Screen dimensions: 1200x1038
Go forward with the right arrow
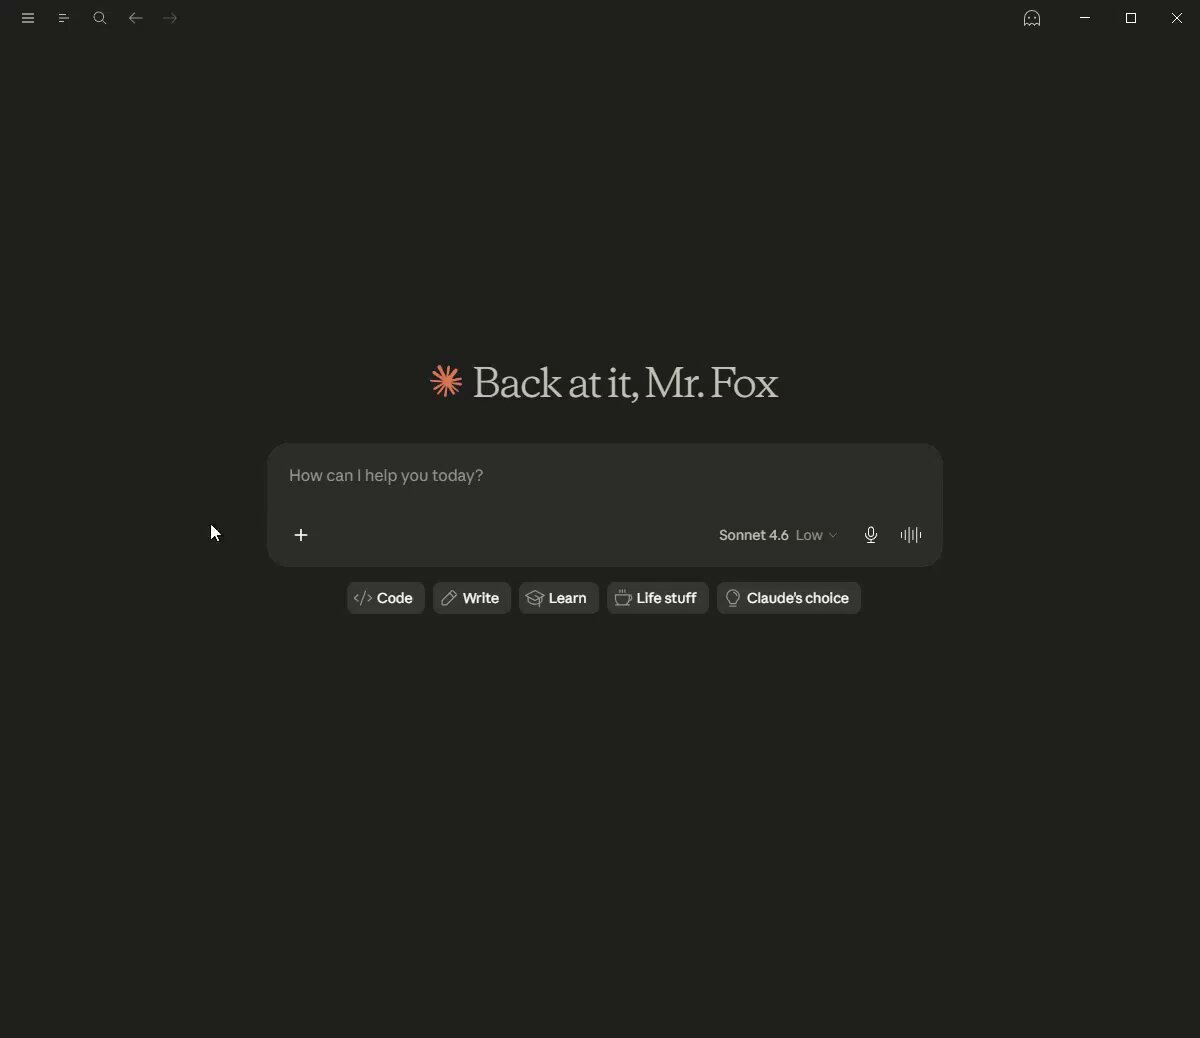[170, 18]
